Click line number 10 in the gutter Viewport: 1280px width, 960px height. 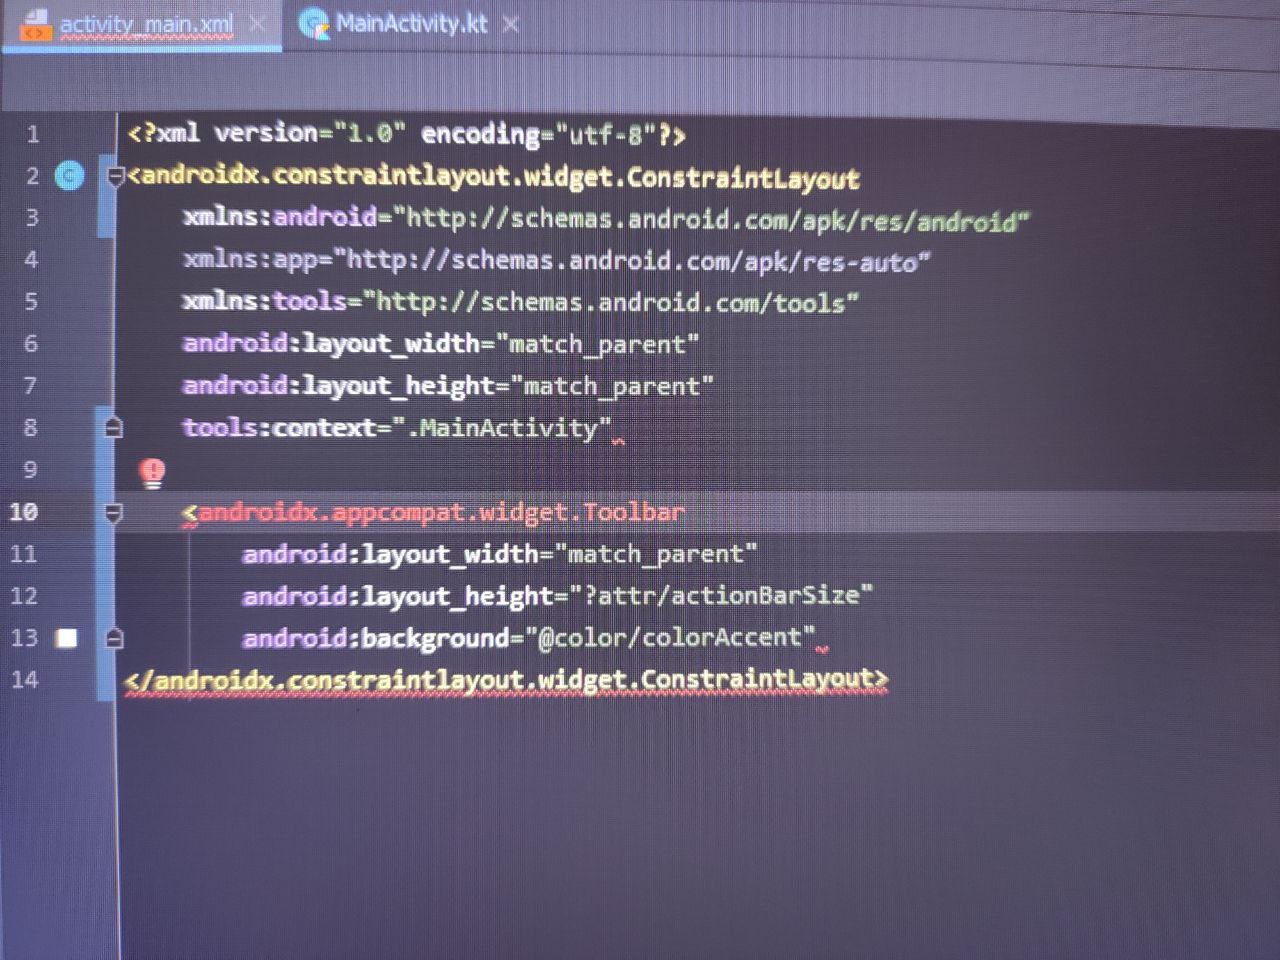point(23,512)
